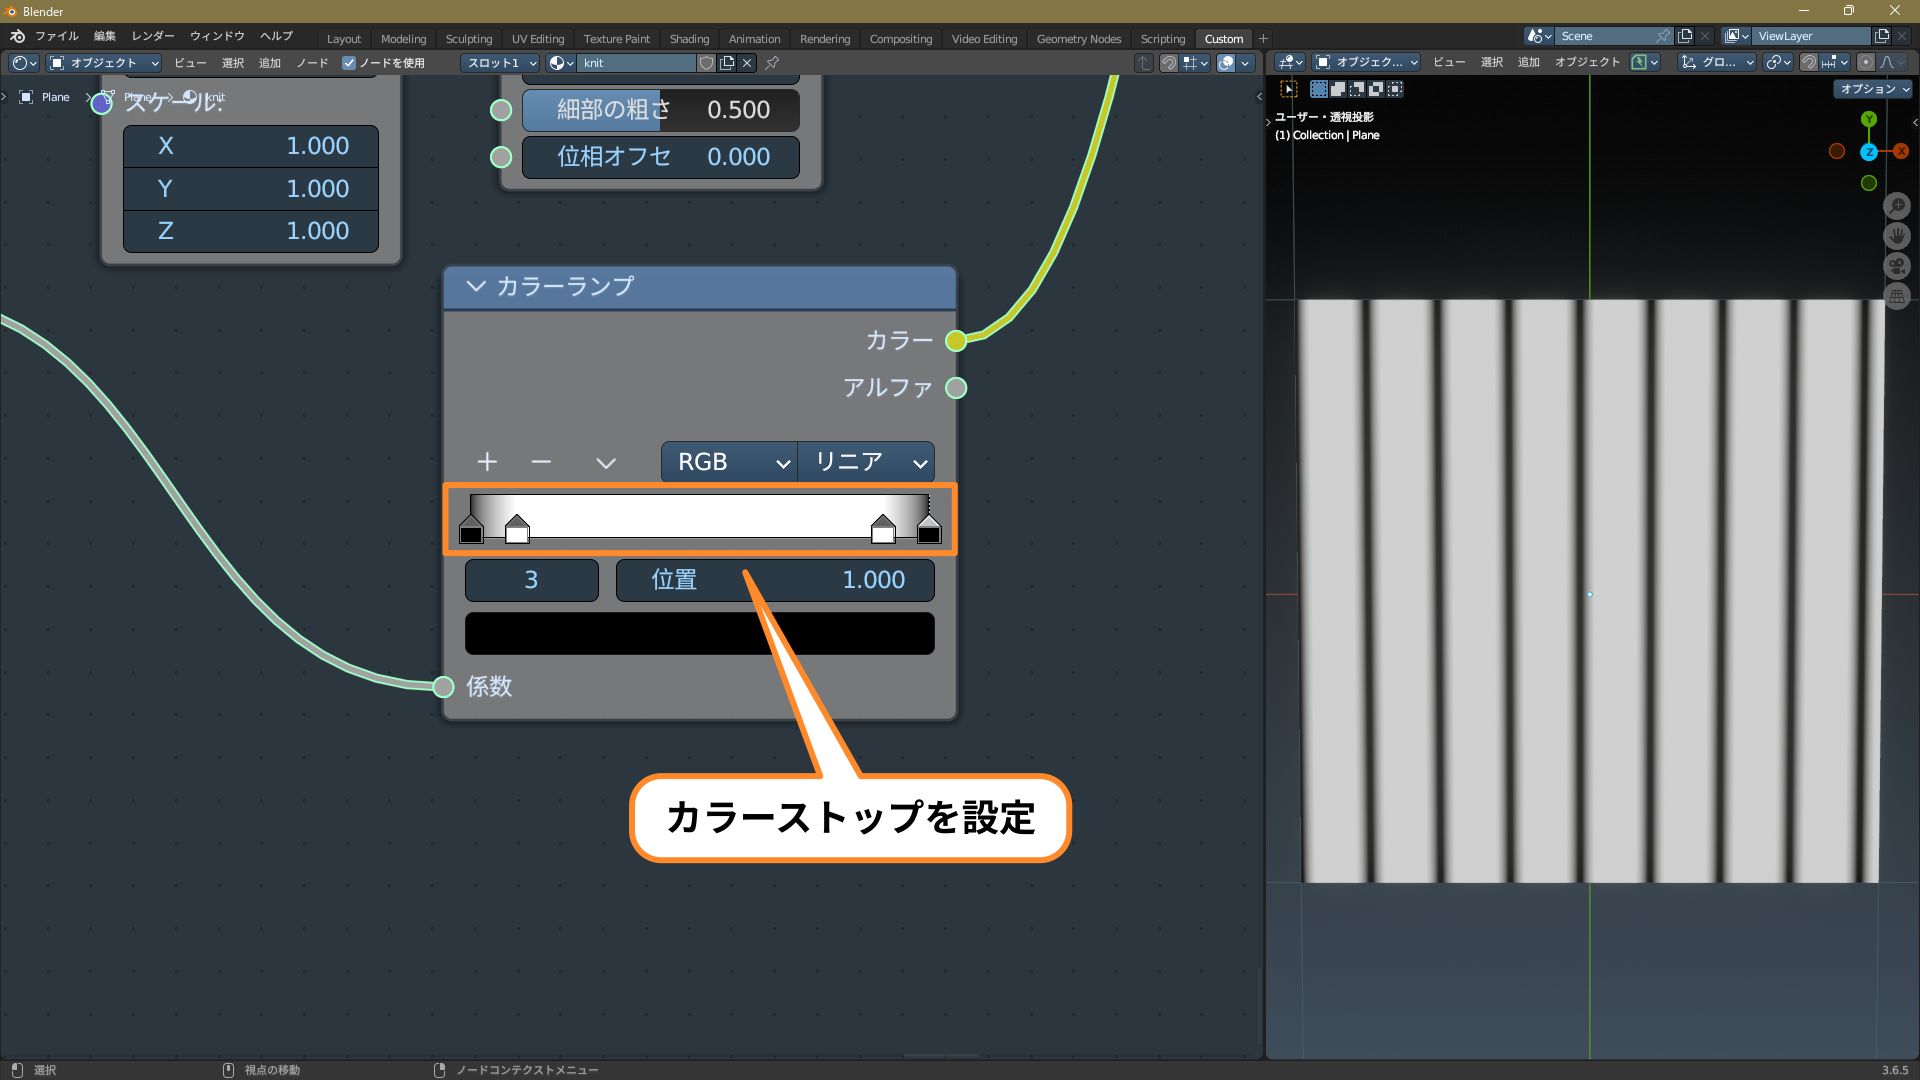Image resolution: width=1920 pixels, height=1080 pixels.
Task: Toggle proportional editing in 3D viewport header
Action: click(1865, 62)
